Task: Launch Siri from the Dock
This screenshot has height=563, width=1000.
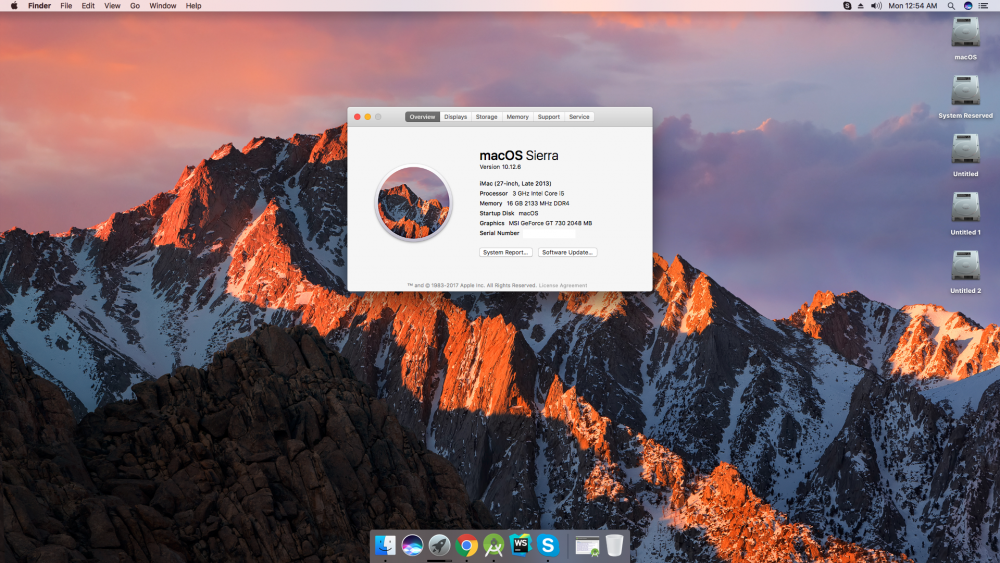Action: pos(412,545)
